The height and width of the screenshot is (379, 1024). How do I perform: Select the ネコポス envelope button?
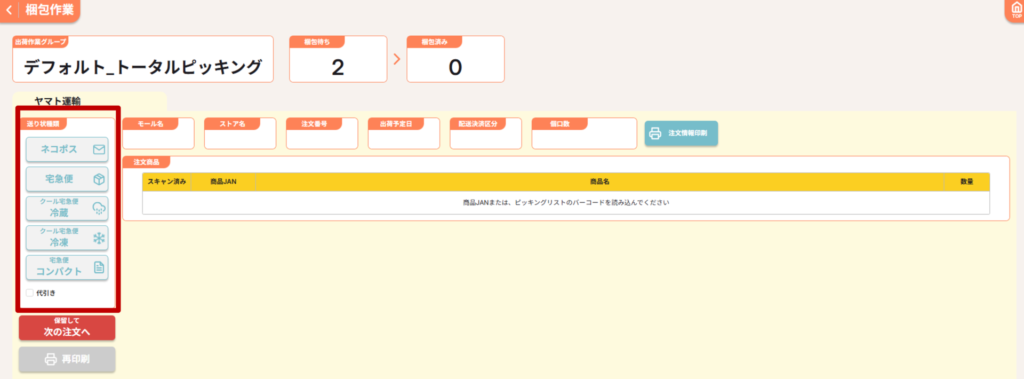(x=67, y=150)
